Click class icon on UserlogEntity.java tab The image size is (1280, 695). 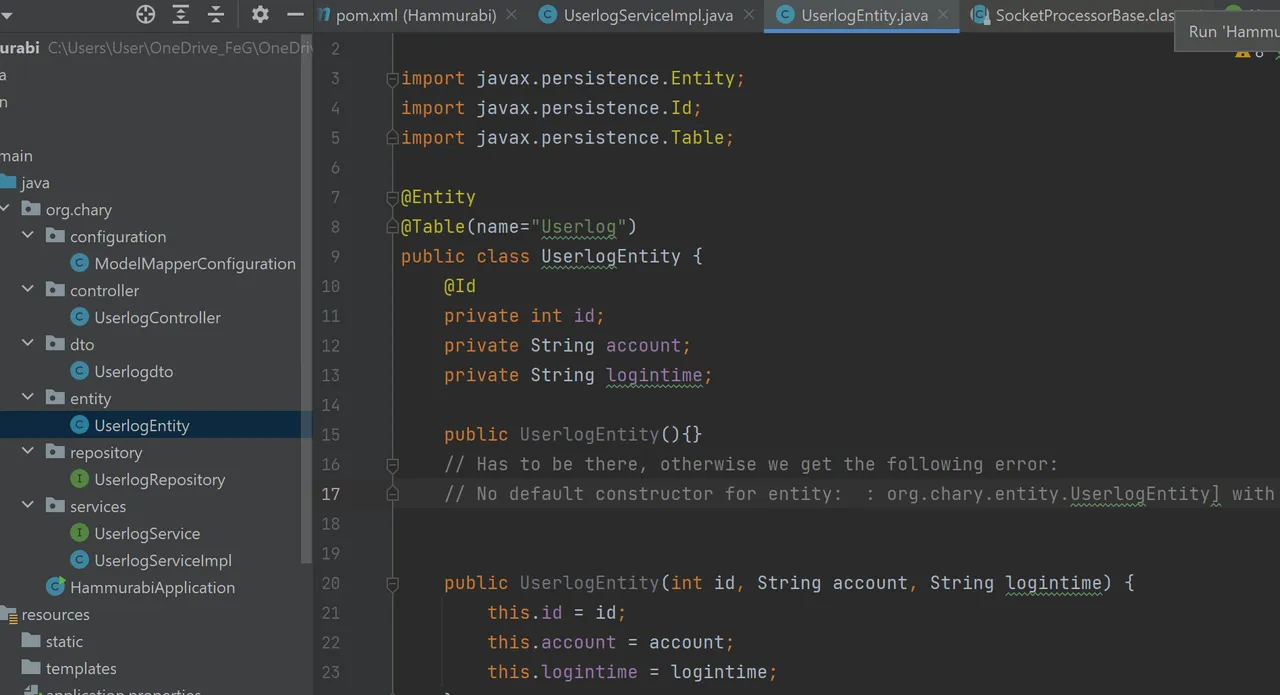click(x=785, y=15)
